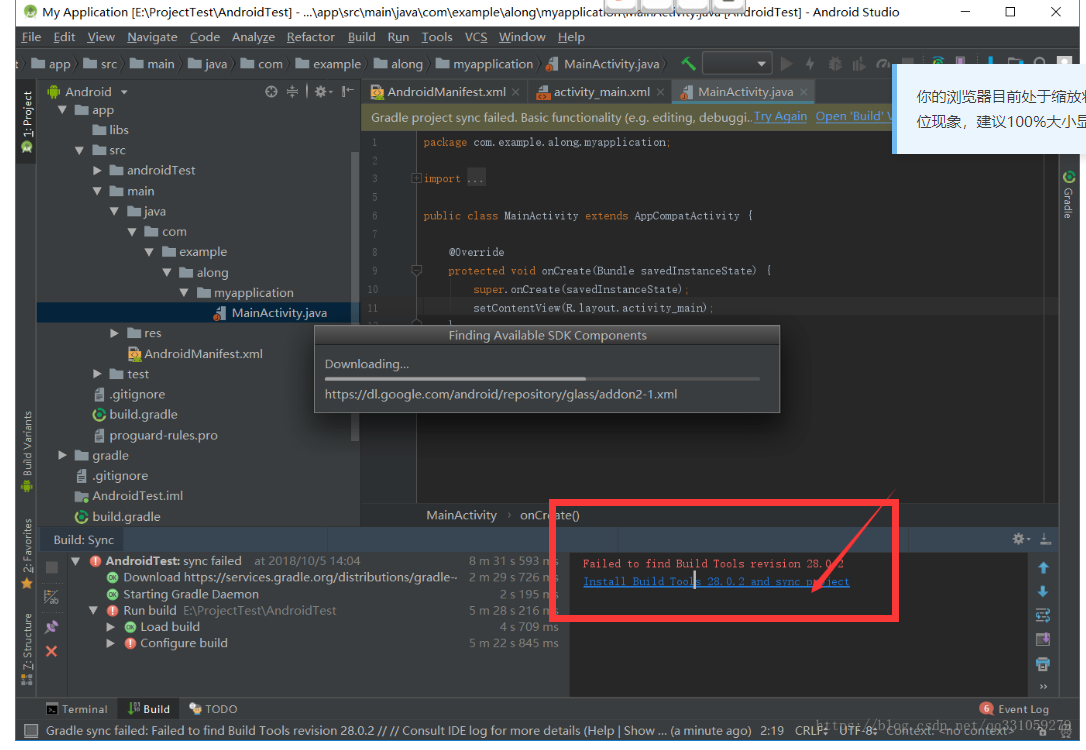Expand the import fold marker
The width and height of the screenshot is (1086, 750).
(416, 178)
